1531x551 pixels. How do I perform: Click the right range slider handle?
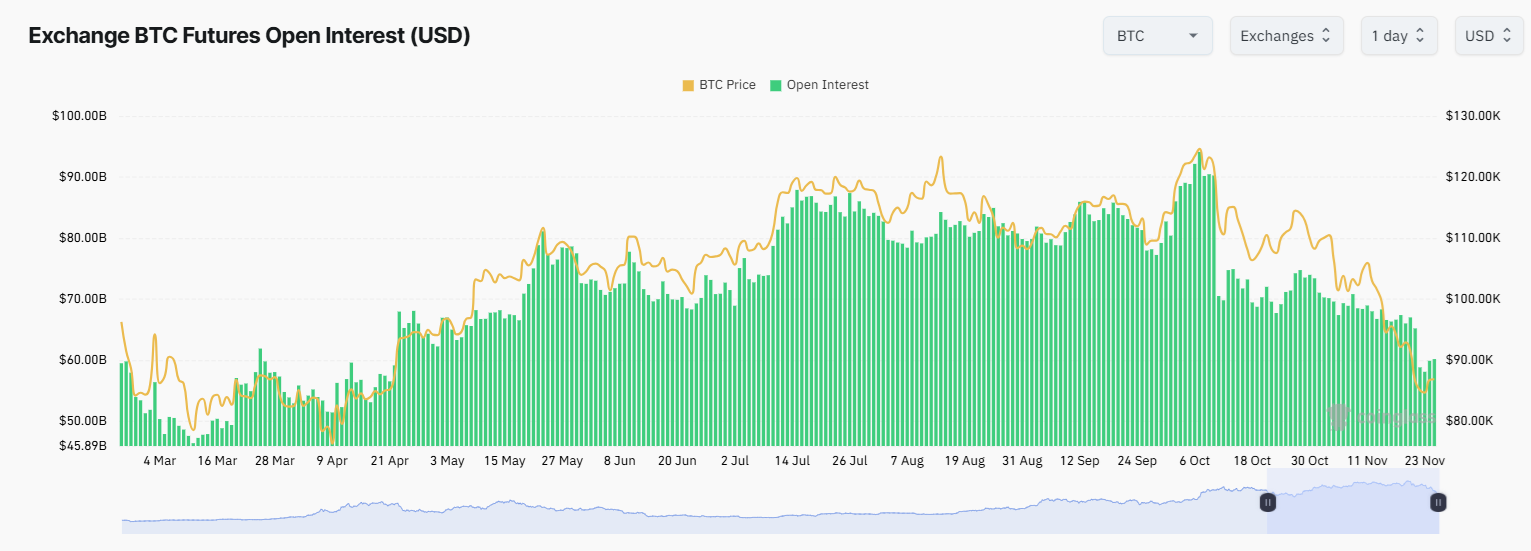pyautogui.click(x=1439, y=502)
